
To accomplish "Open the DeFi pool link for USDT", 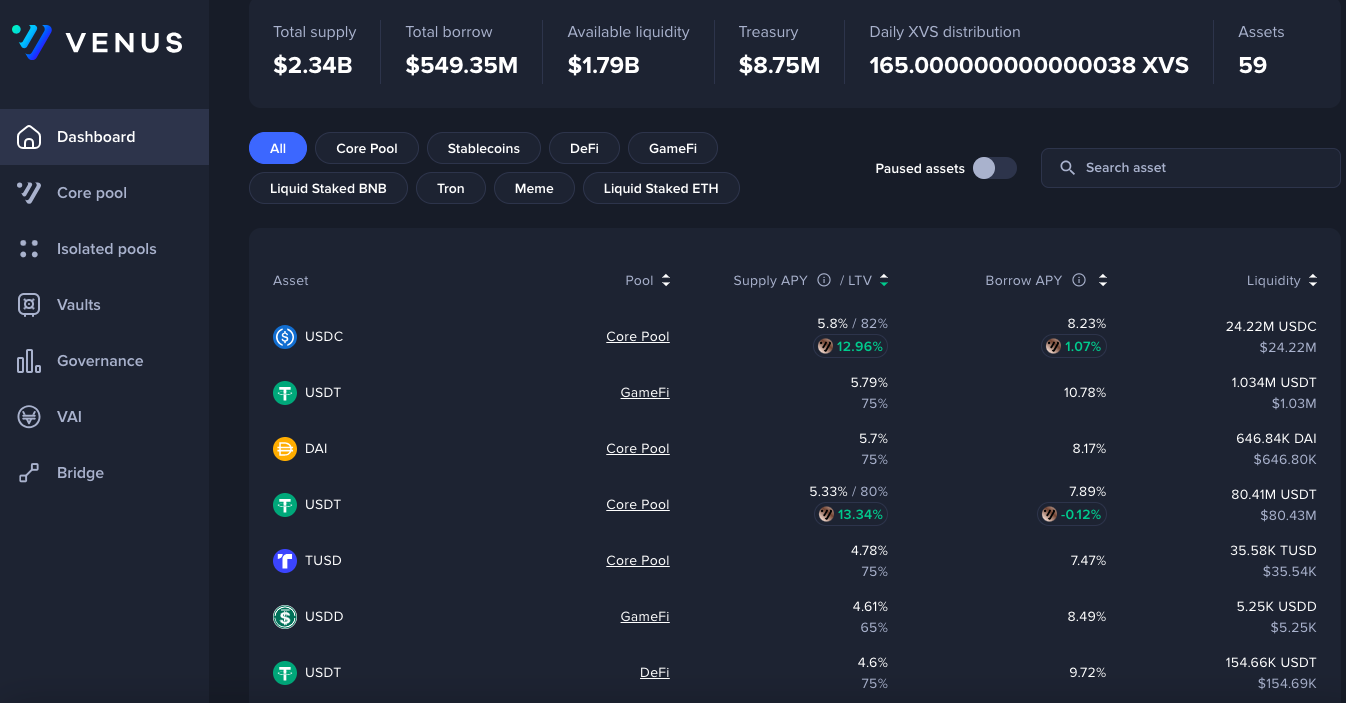I will pos(655,673).
